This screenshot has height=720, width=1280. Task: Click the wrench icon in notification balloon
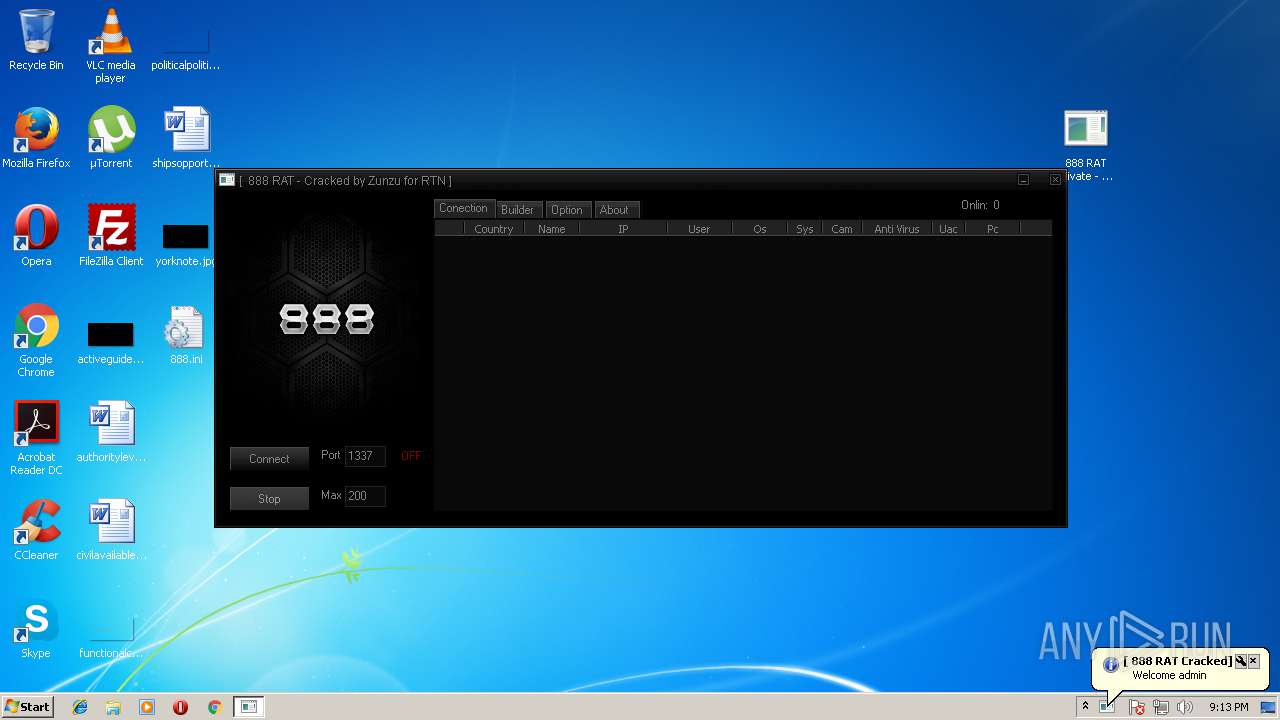(x=1240, y=661)
